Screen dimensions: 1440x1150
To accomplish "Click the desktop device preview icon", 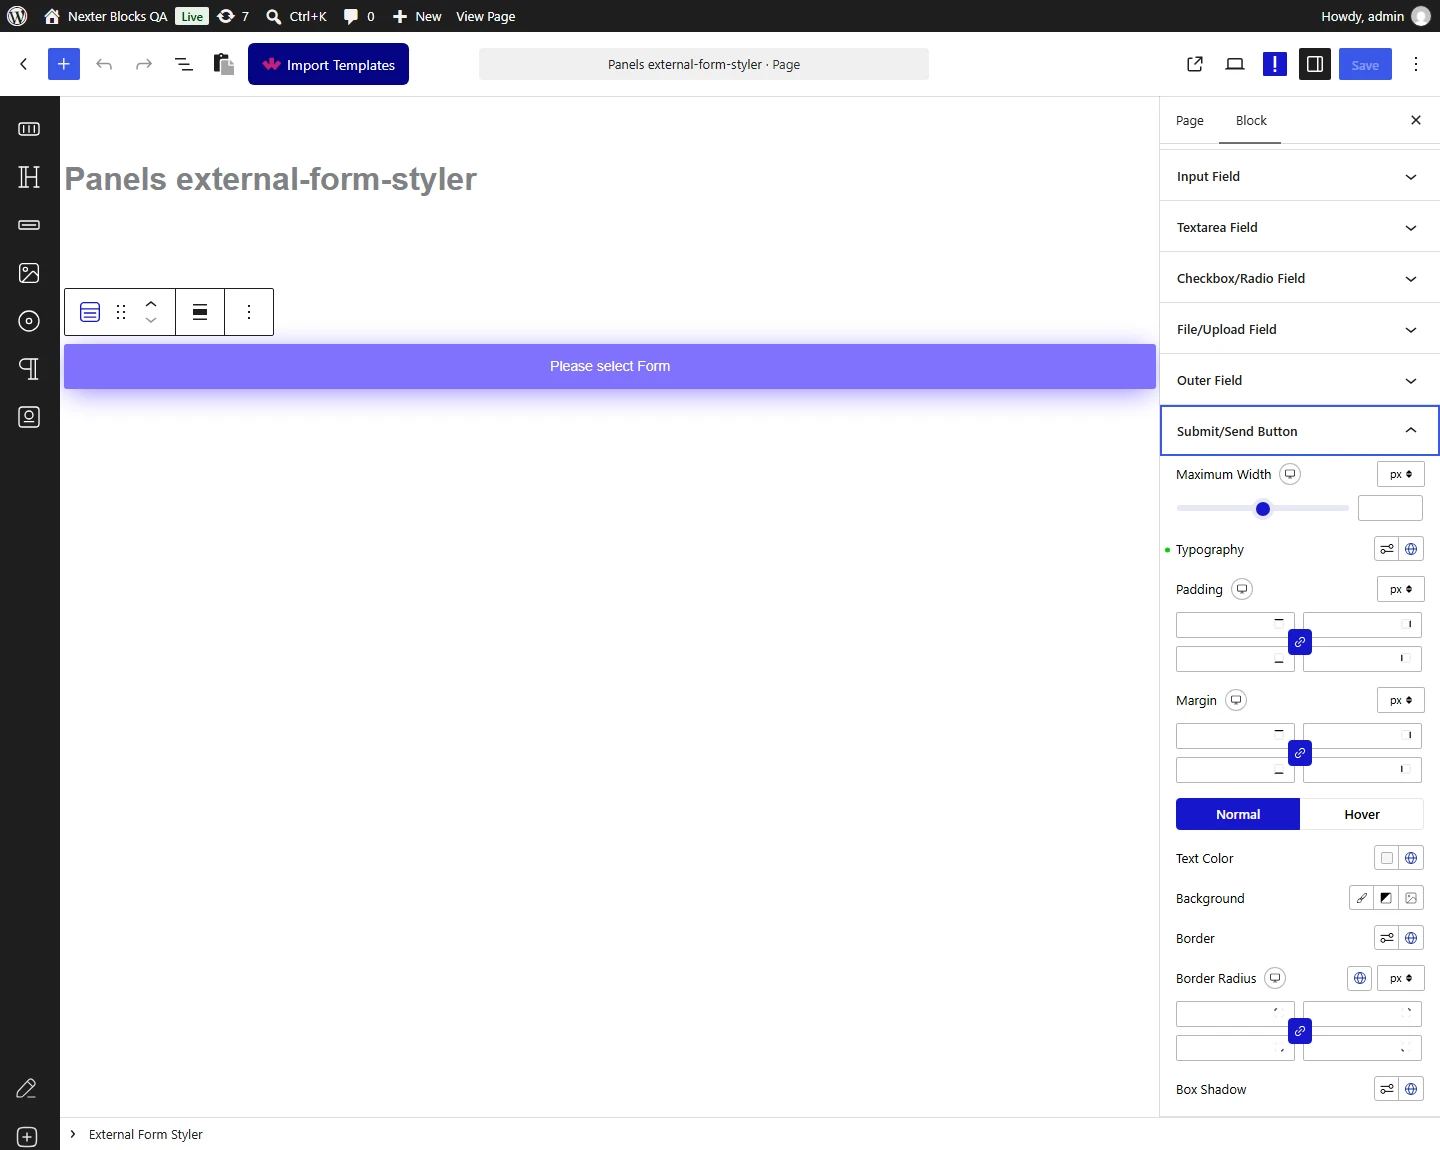I will click(x=1235, y=64).
